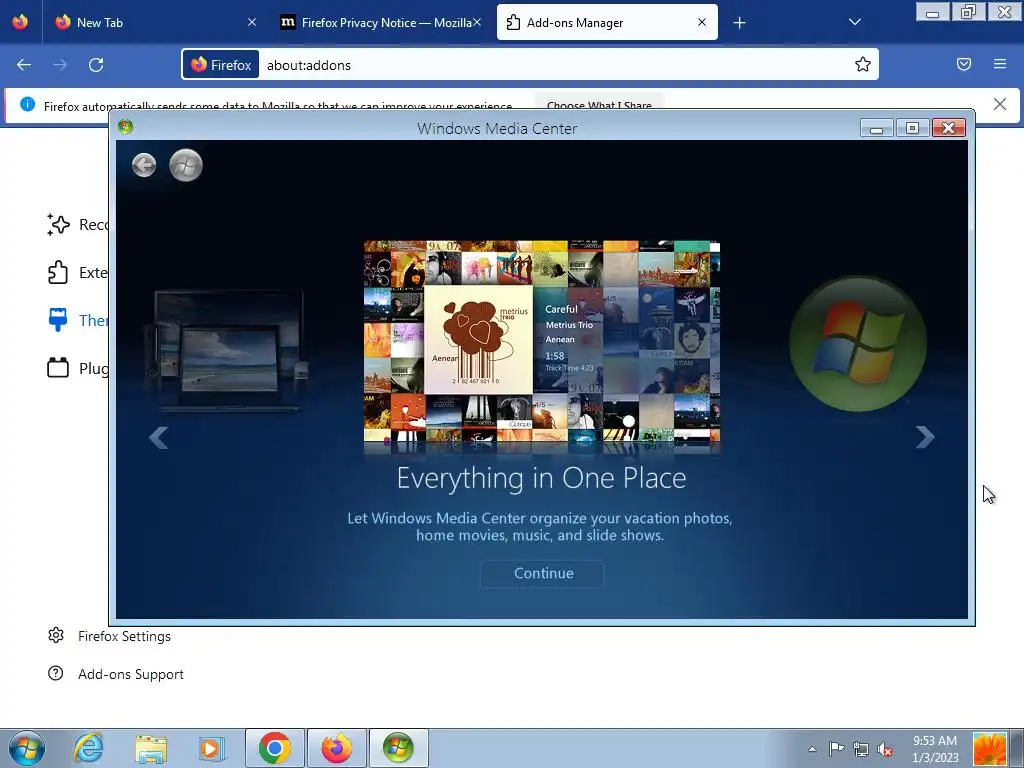Open Windows Explorer folder on taskbar
This screenshot has width=1024, height=768.
pyautogui.click(x=151, y=748)
